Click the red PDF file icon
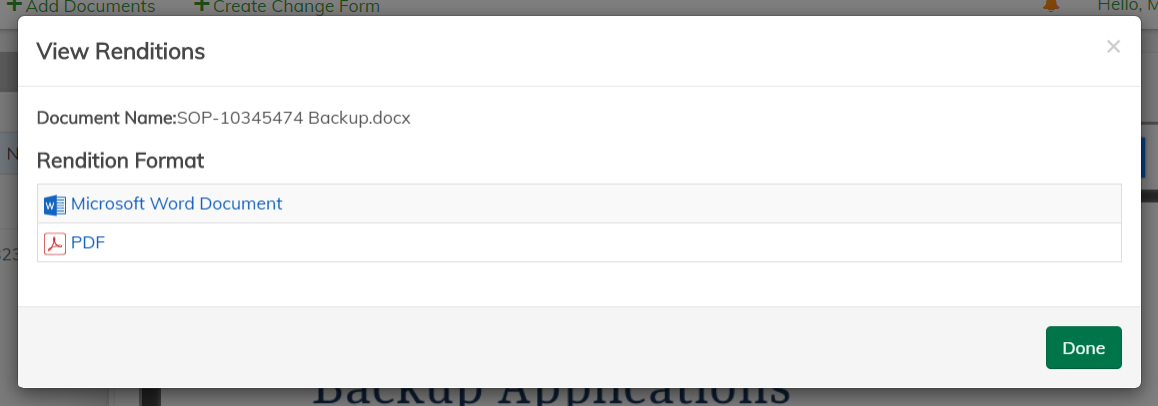The width and height of the screenshot is (1158, 406). point(54,243)
